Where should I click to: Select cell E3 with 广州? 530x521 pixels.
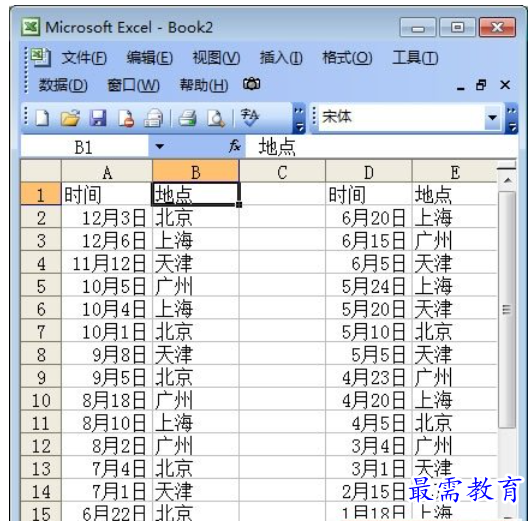(455, 240)
